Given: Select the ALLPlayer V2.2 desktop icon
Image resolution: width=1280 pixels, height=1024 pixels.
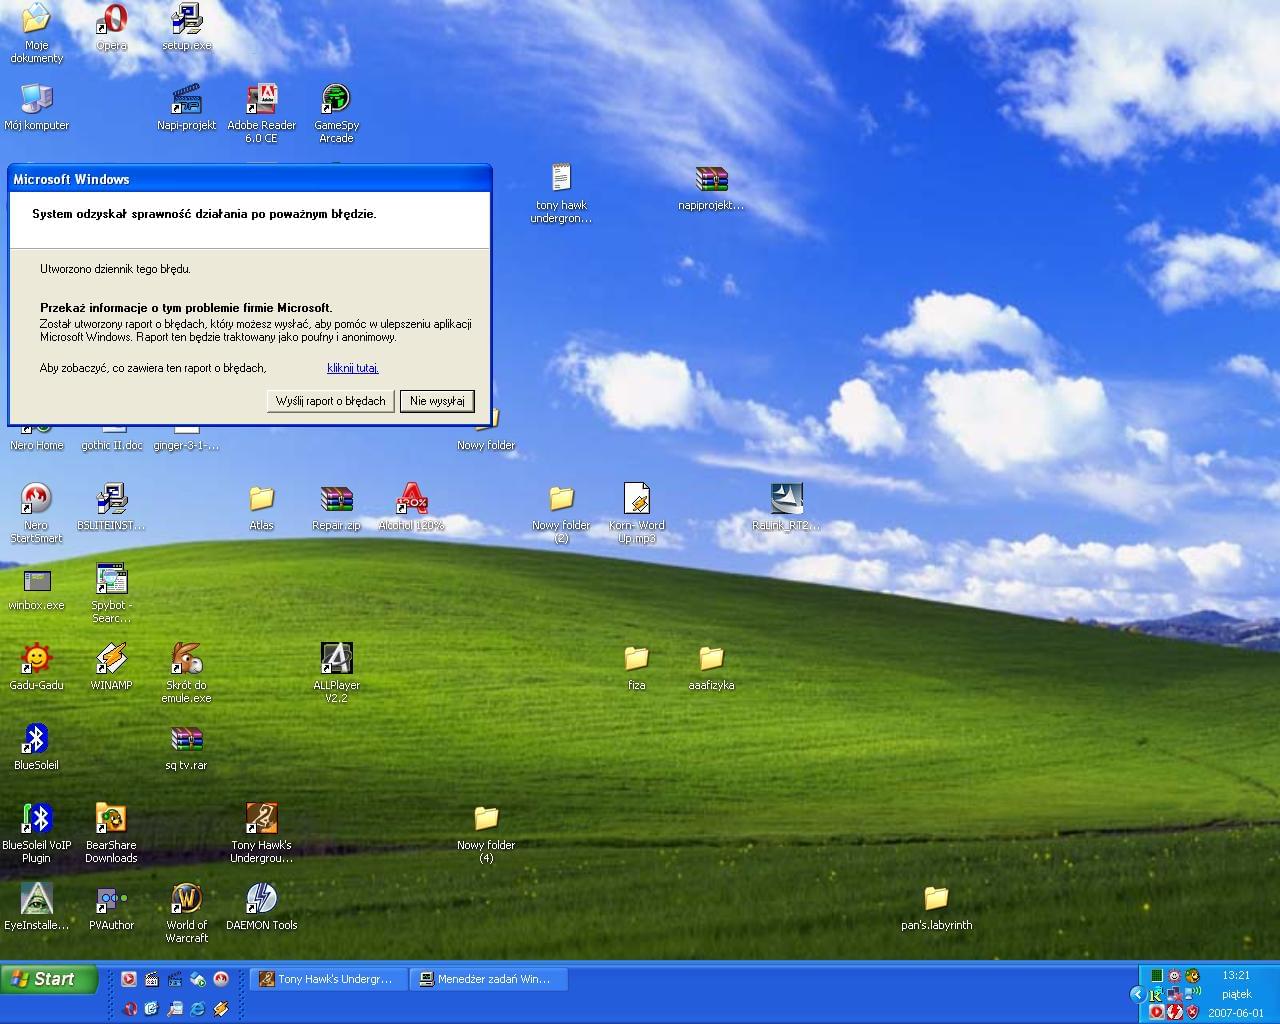Looking at the screenshot, I should click(x=337, y=673).
